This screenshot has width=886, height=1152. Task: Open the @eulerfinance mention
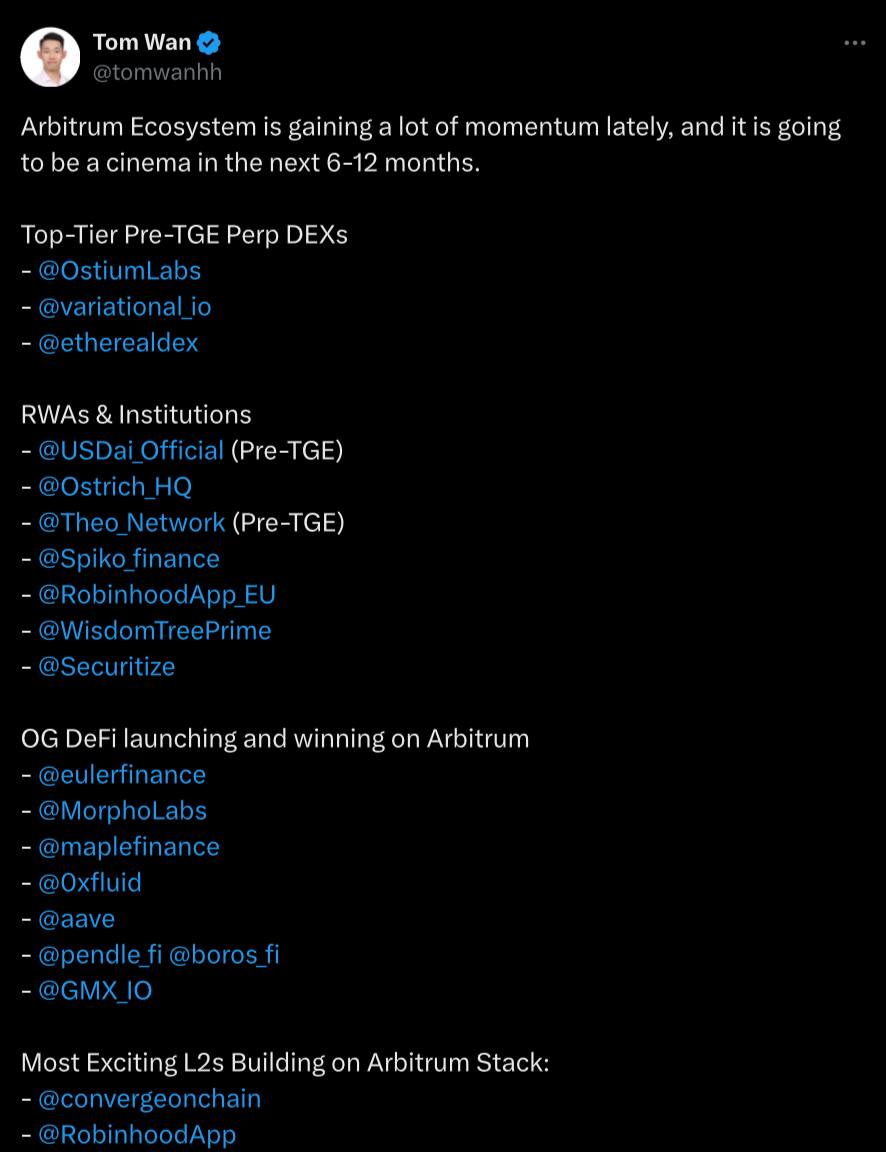point(121,775)
